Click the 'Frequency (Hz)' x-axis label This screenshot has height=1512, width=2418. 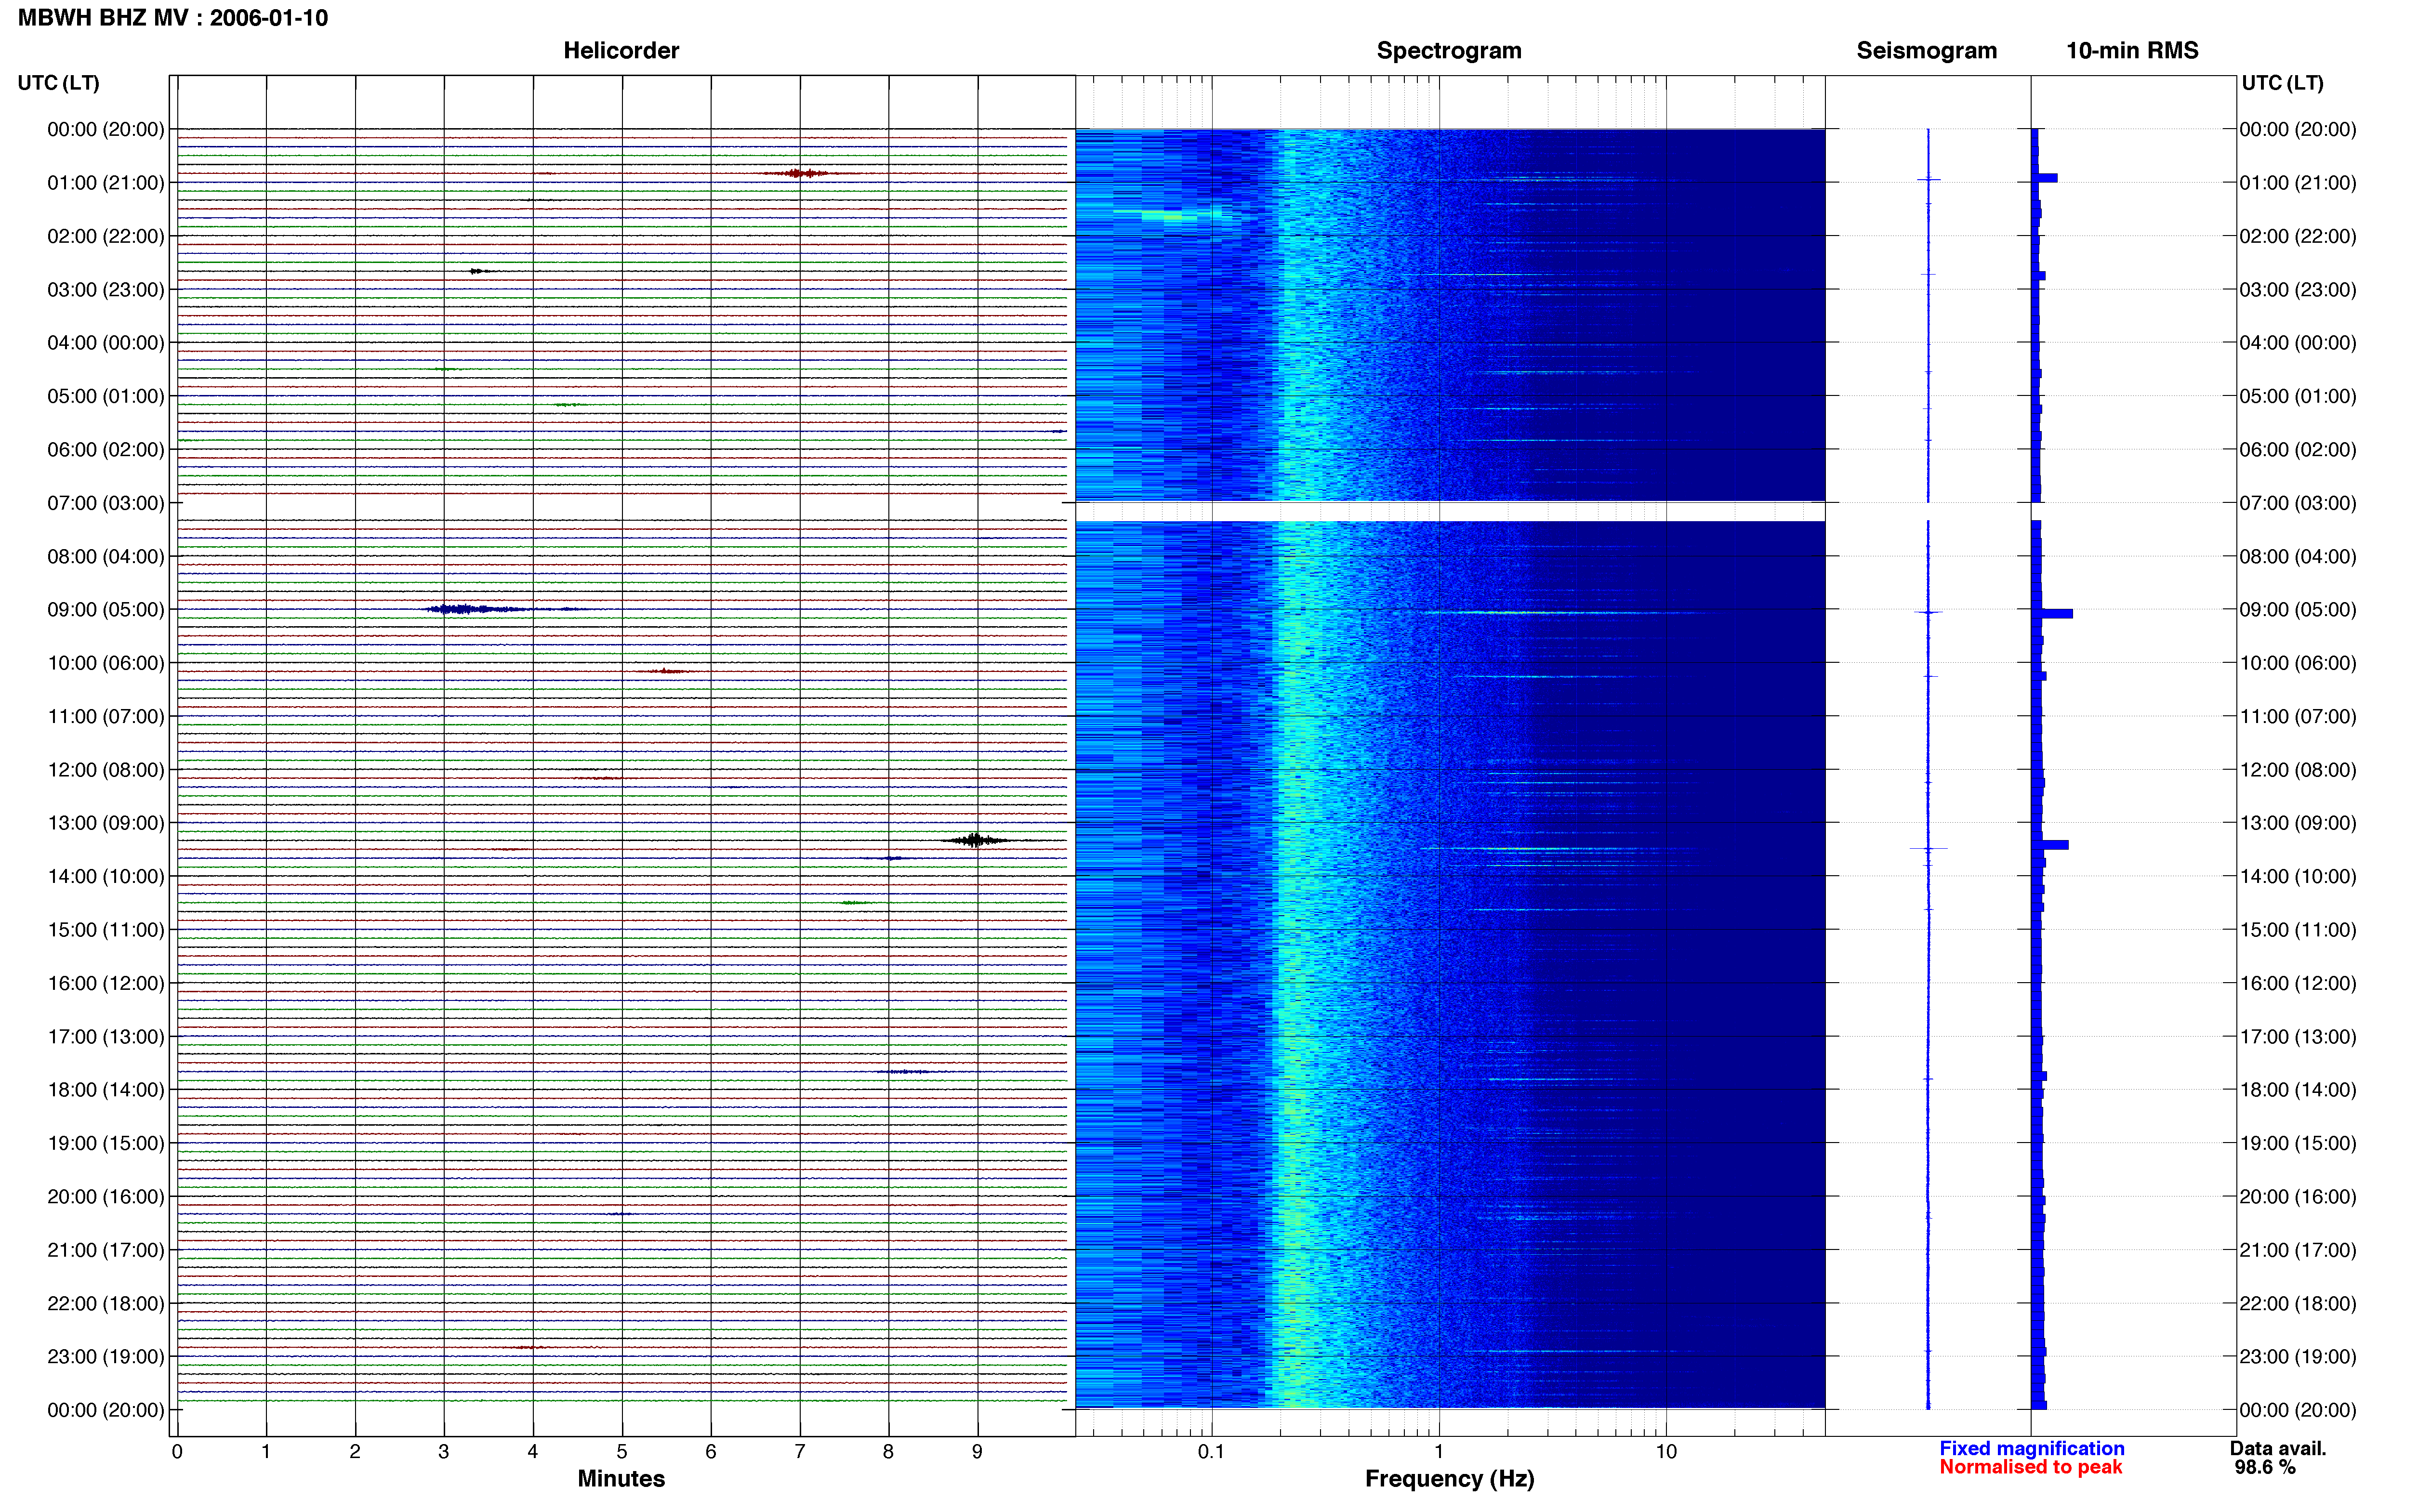point(1449,1479)
